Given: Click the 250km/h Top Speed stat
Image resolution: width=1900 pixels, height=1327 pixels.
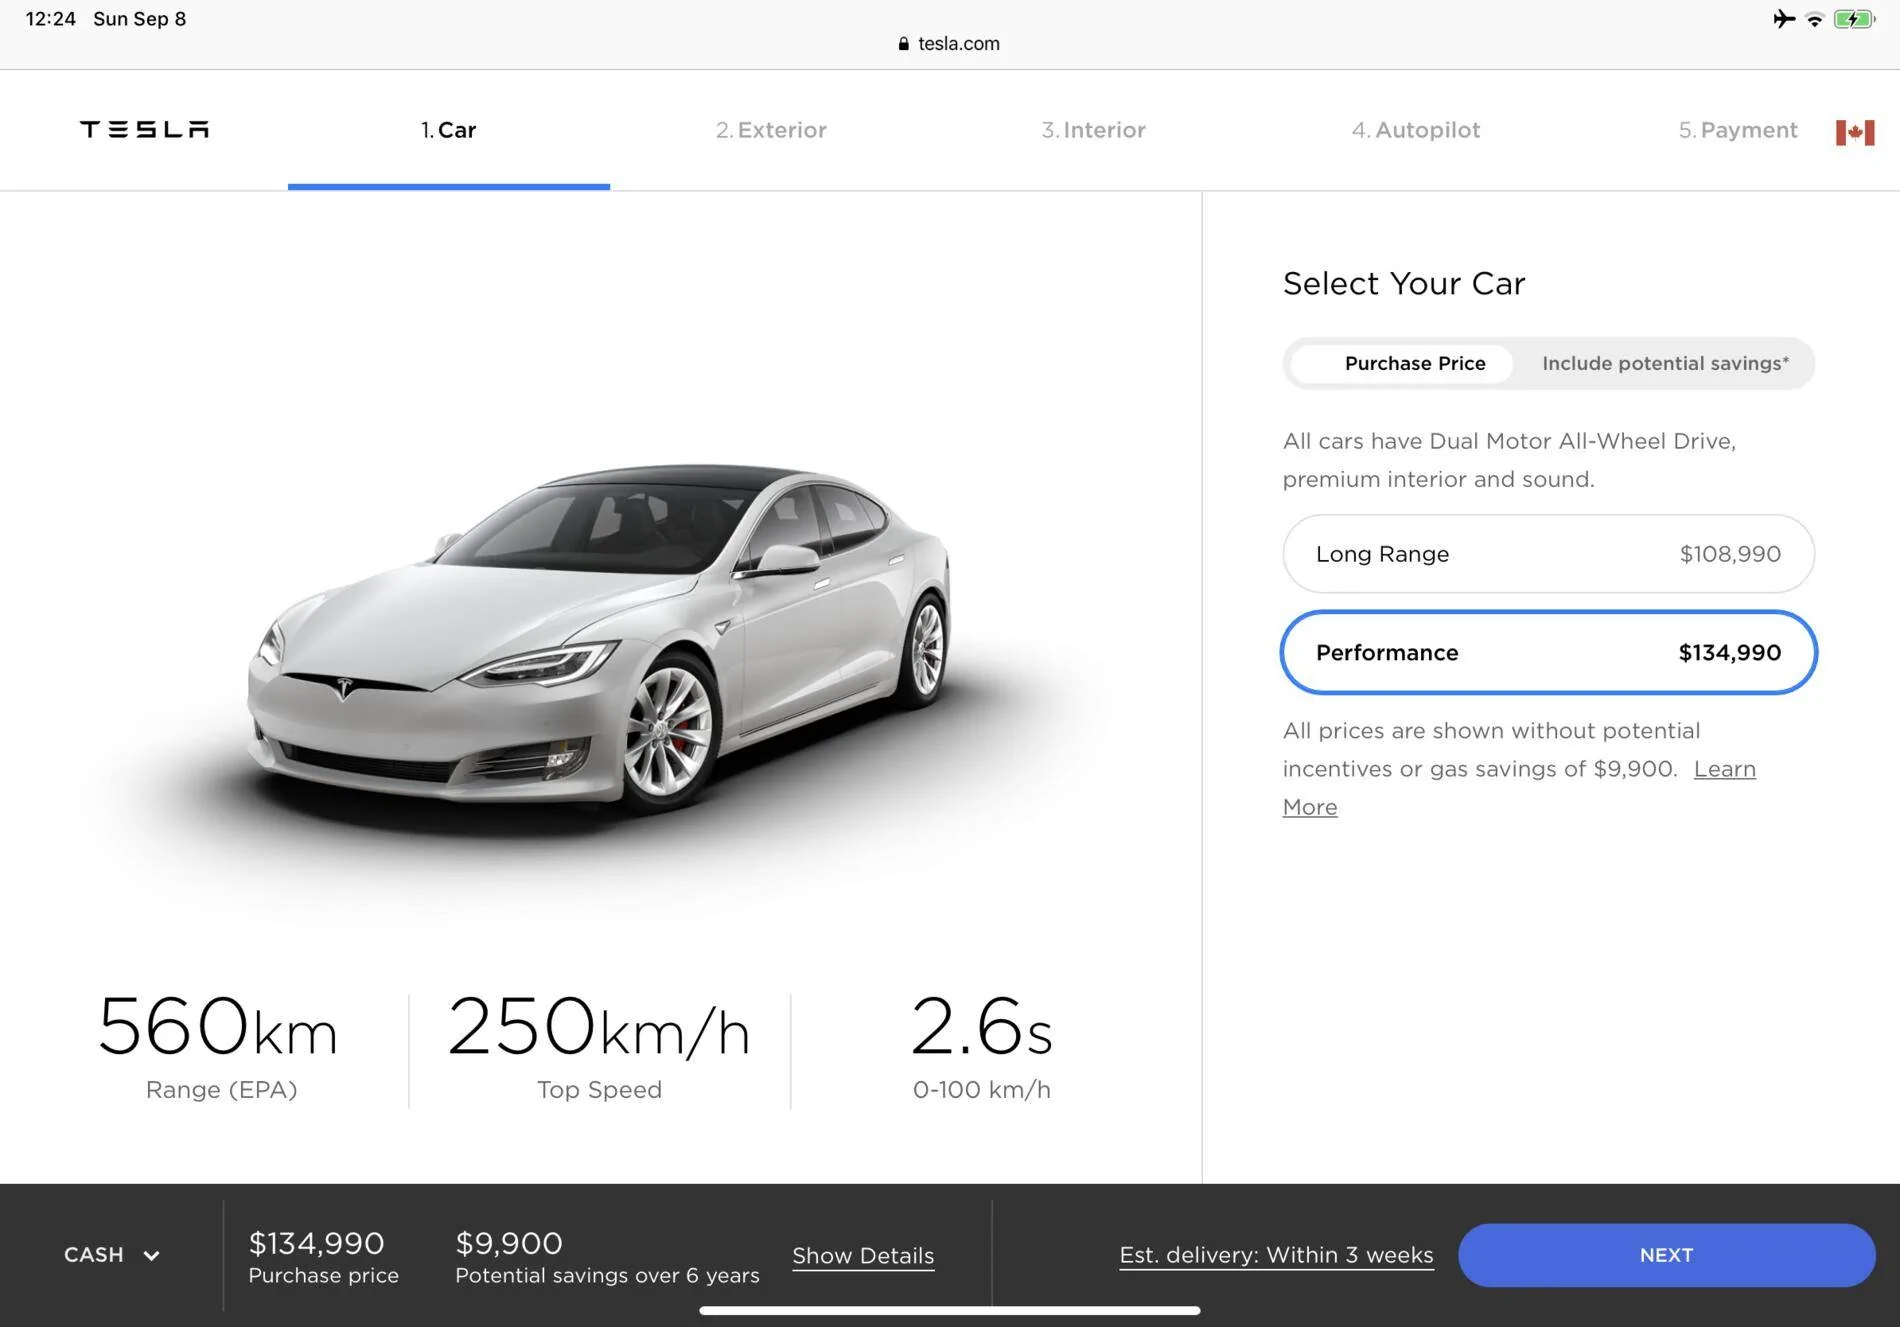Looking at the screenshot, I should click(x=599, y=1047).
